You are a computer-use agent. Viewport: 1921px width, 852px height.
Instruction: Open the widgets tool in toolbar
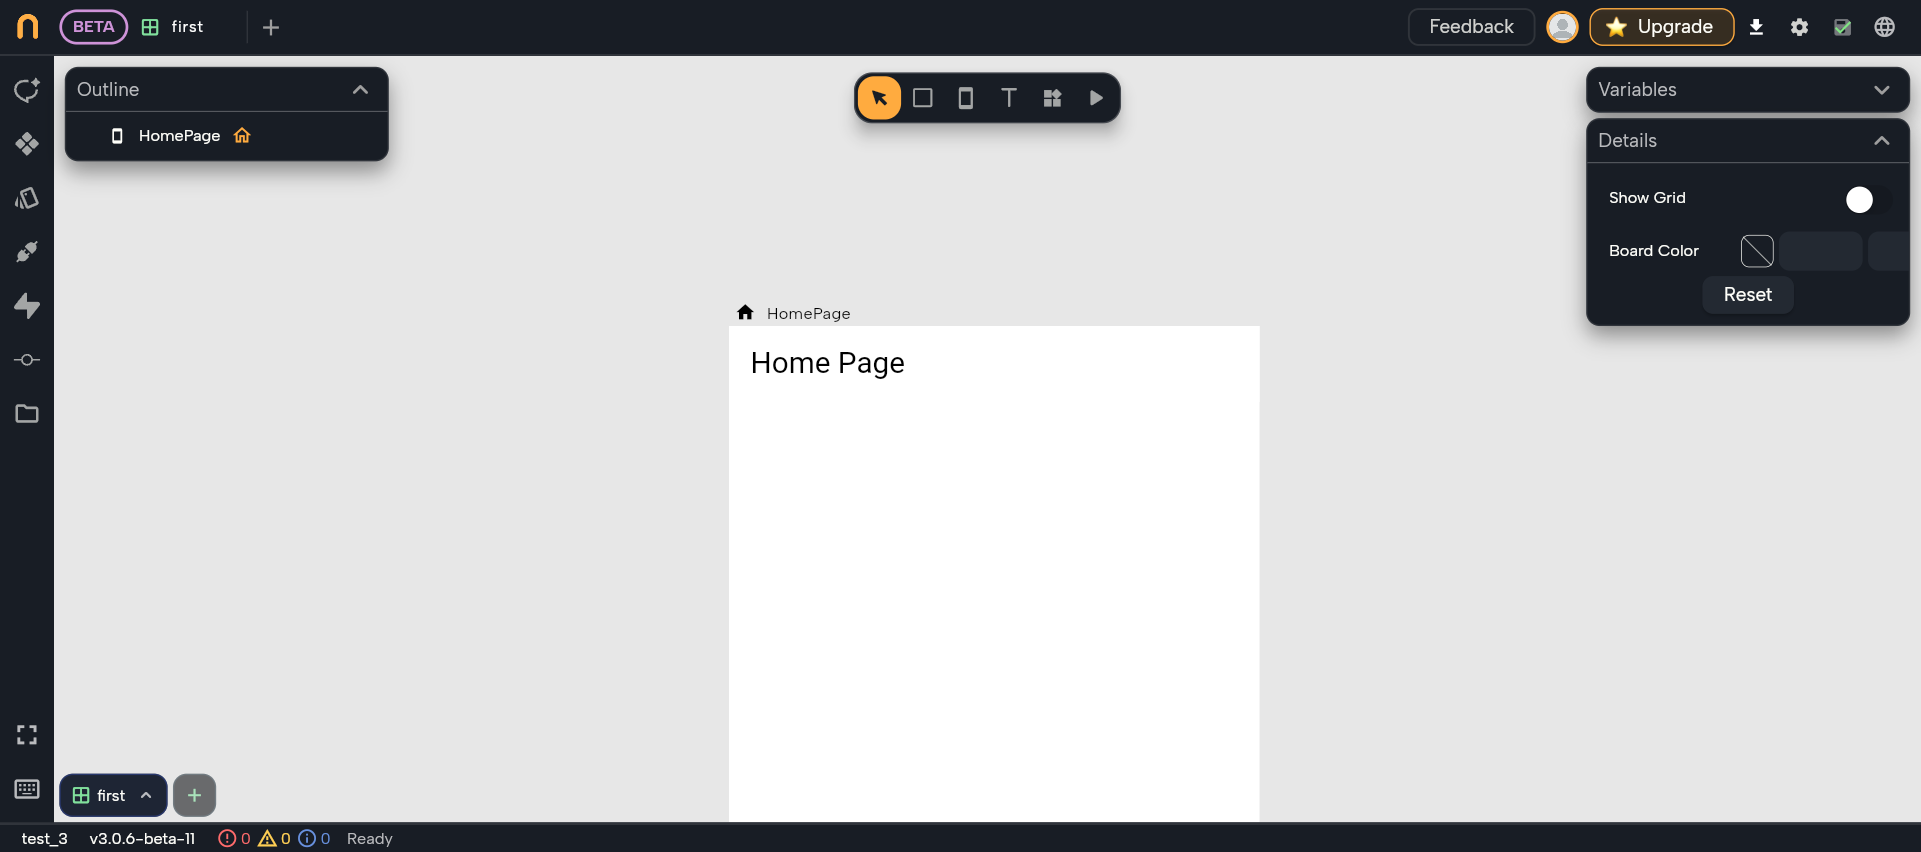pos(1052,98)
